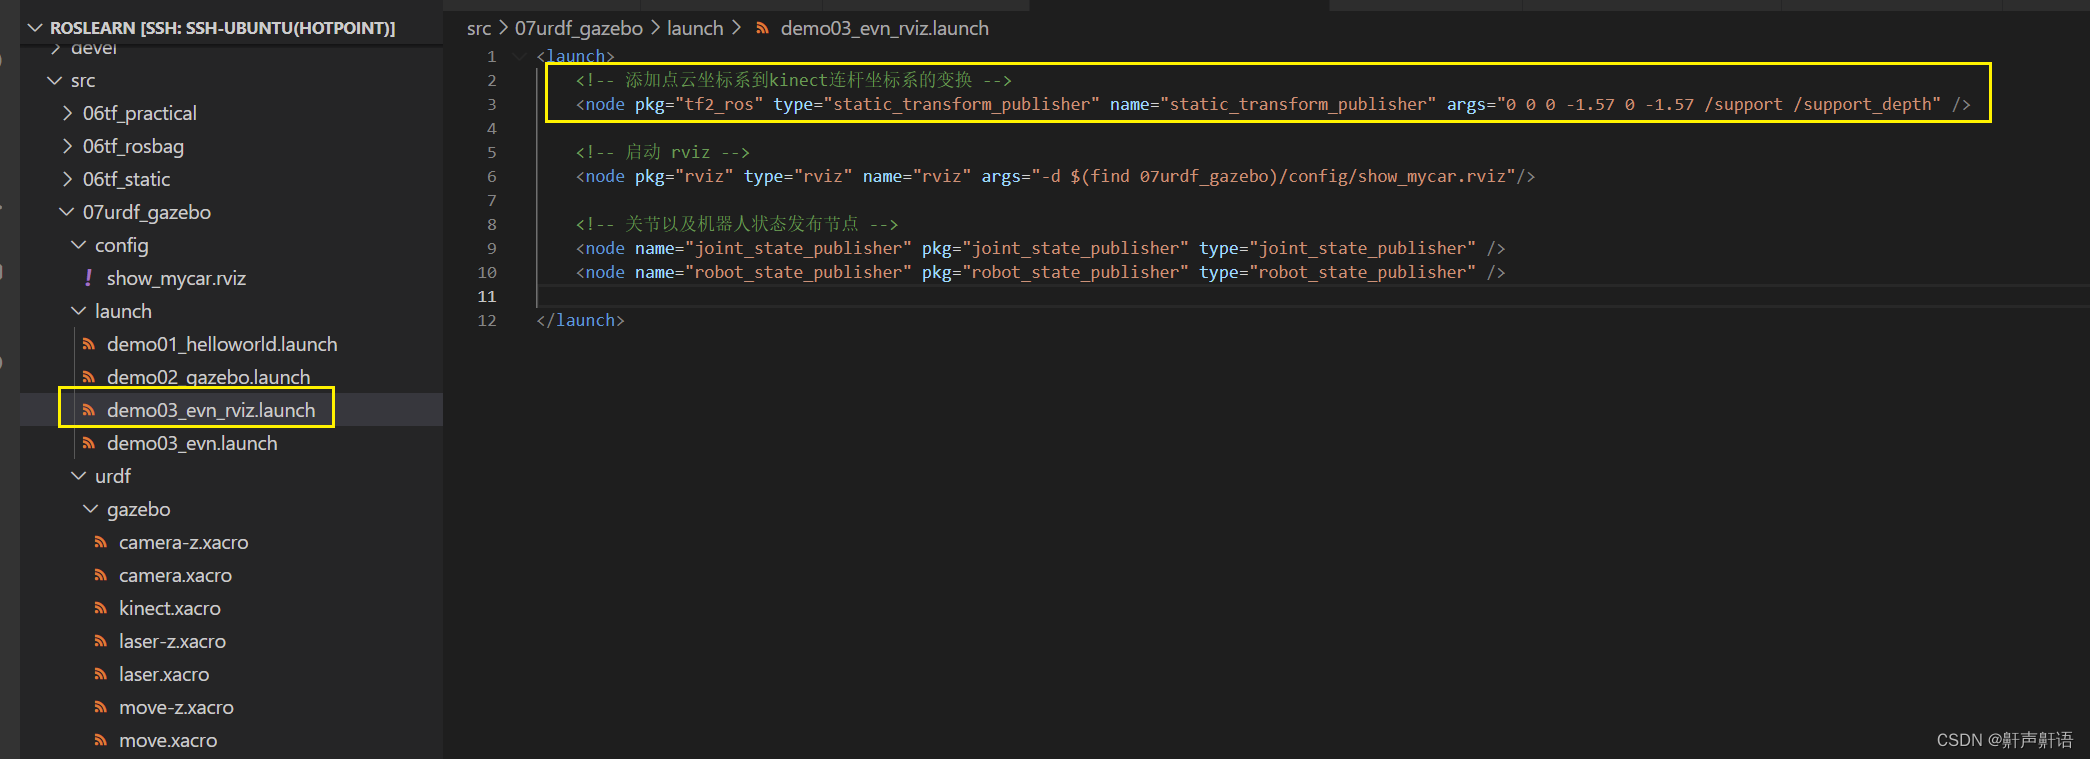The width and height of the screenshot is (2090, 759).
Task: Click the src breadcrumb segment
Action: point(479,28)
